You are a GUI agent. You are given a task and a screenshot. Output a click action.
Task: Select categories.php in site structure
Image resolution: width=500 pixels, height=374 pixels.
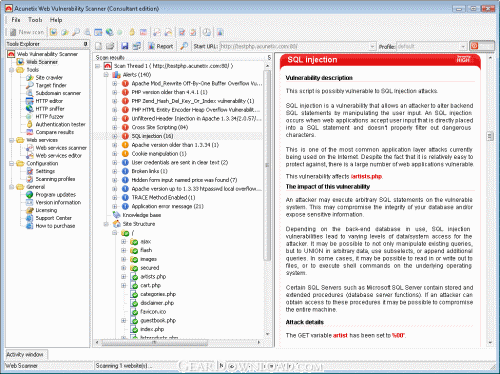point(158,294)
